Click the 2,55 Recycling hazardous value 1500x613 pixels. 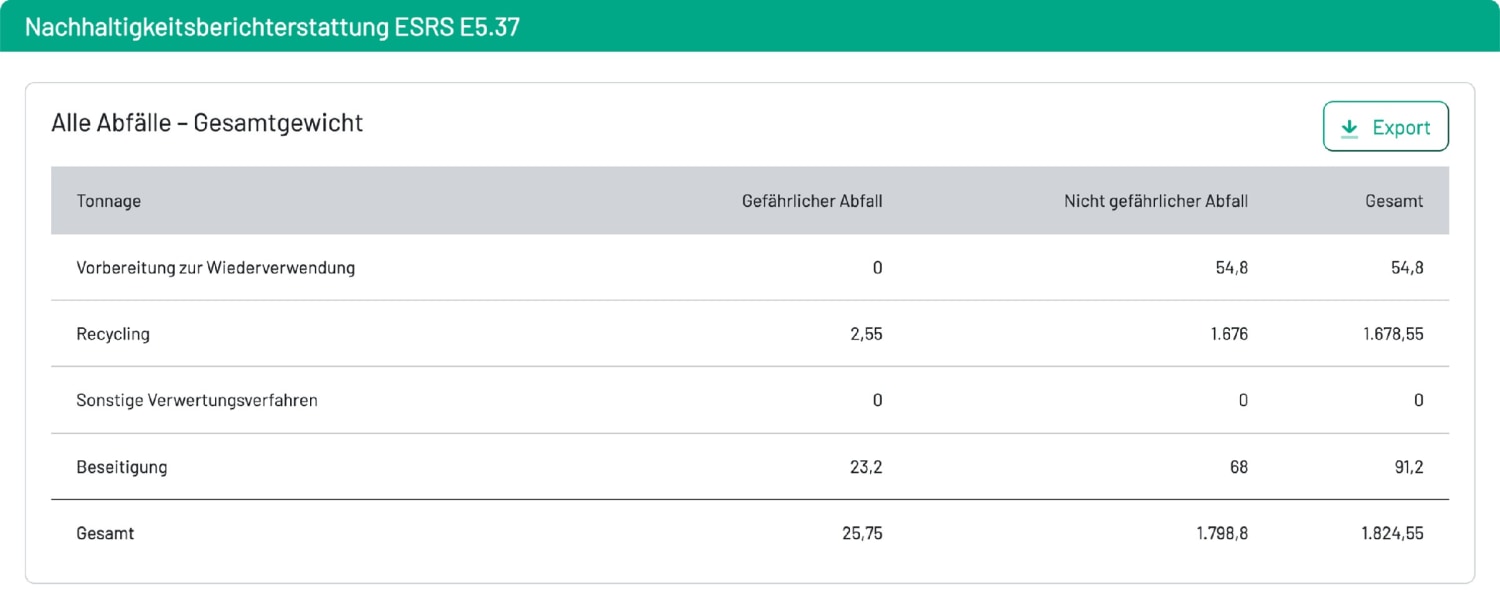(866, 334)
